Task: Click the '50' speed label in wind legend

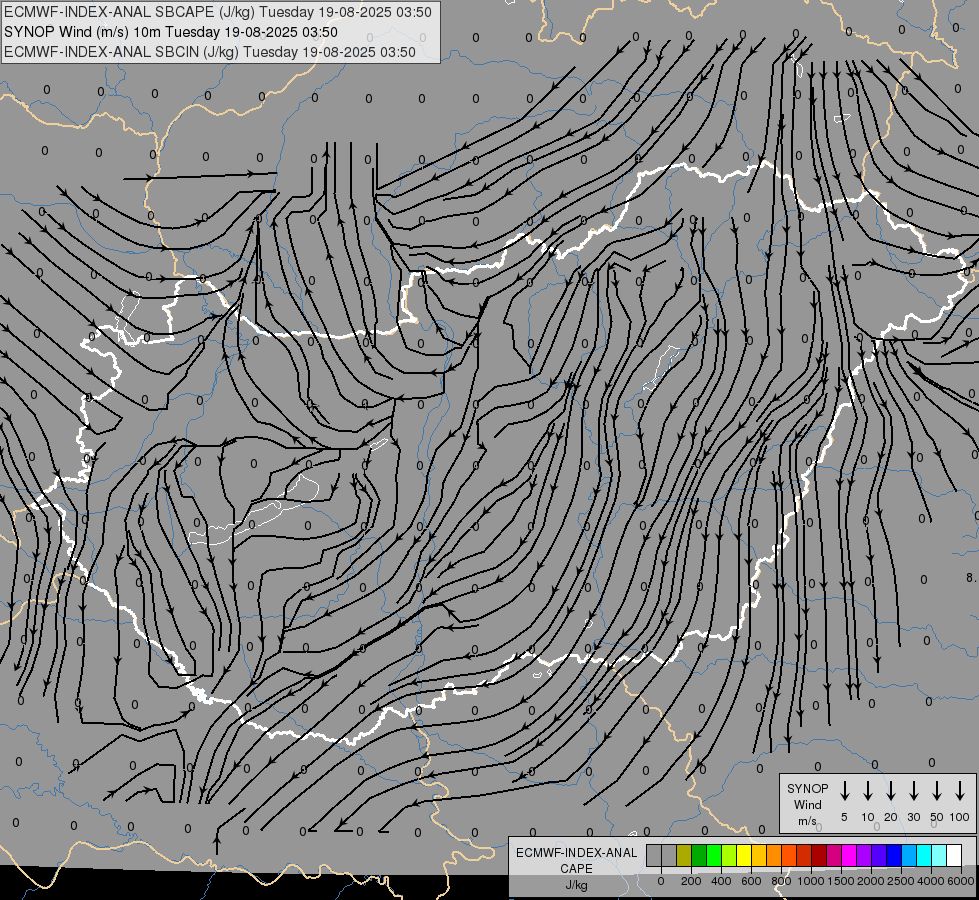Action: 937,817
